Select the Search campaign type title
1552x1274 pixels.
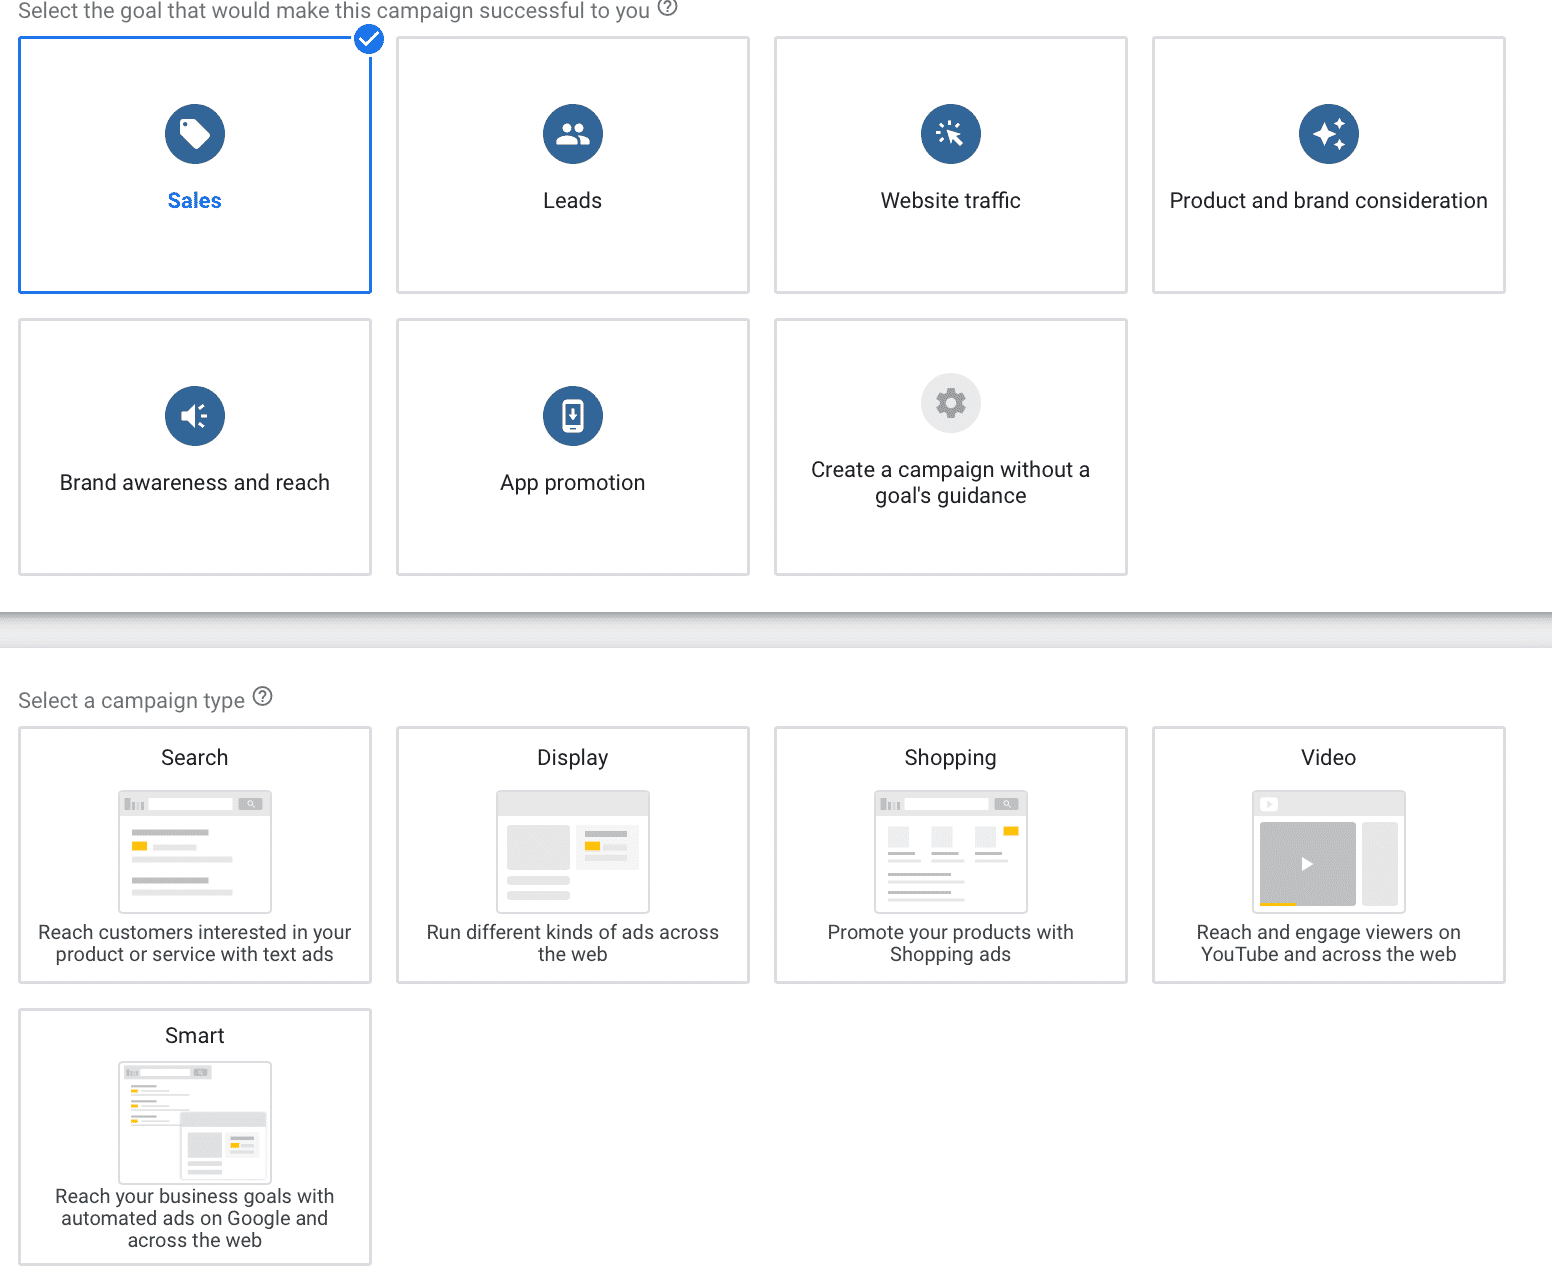(195, 758)
